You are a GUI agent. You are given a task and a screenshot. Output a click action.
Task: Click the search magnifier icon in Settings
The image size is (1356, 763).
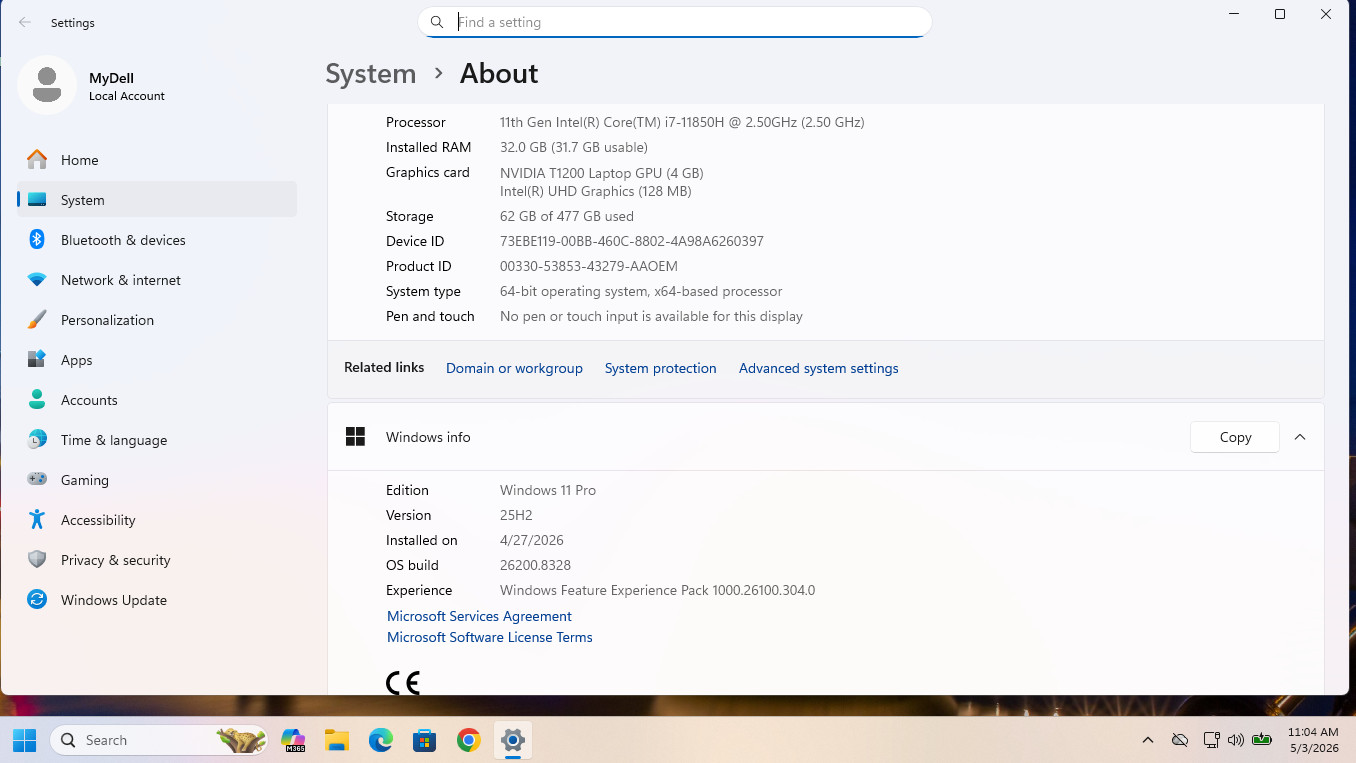coord(437,22)
